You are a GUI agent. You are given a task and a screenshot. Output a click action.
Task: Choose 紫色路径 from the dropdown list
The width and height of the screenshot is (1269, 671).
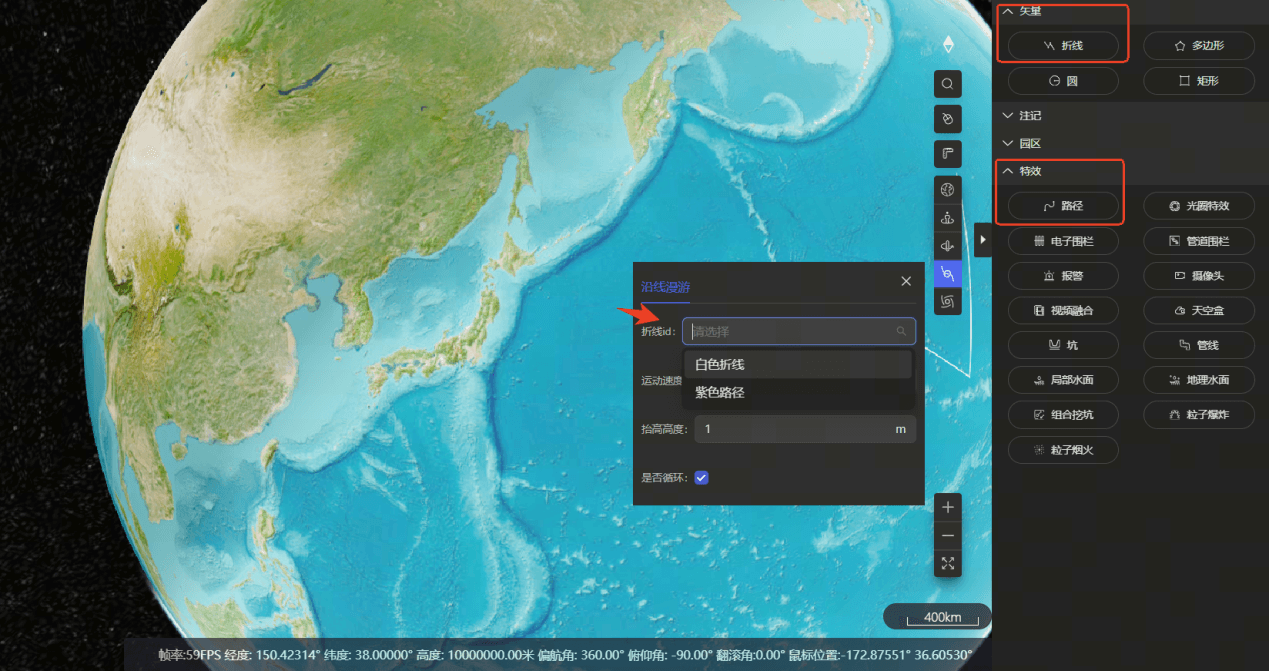(x=720, y=393)
